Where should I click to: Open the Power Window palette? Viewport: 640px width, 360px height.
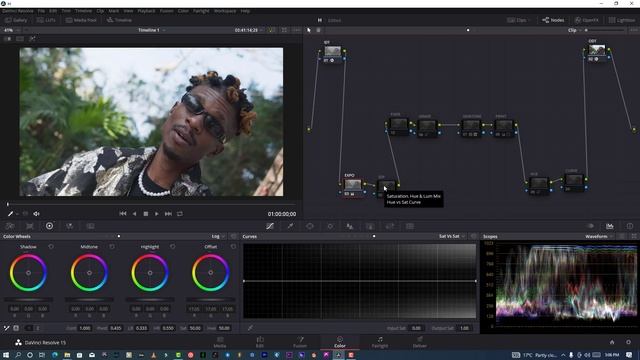310,226
